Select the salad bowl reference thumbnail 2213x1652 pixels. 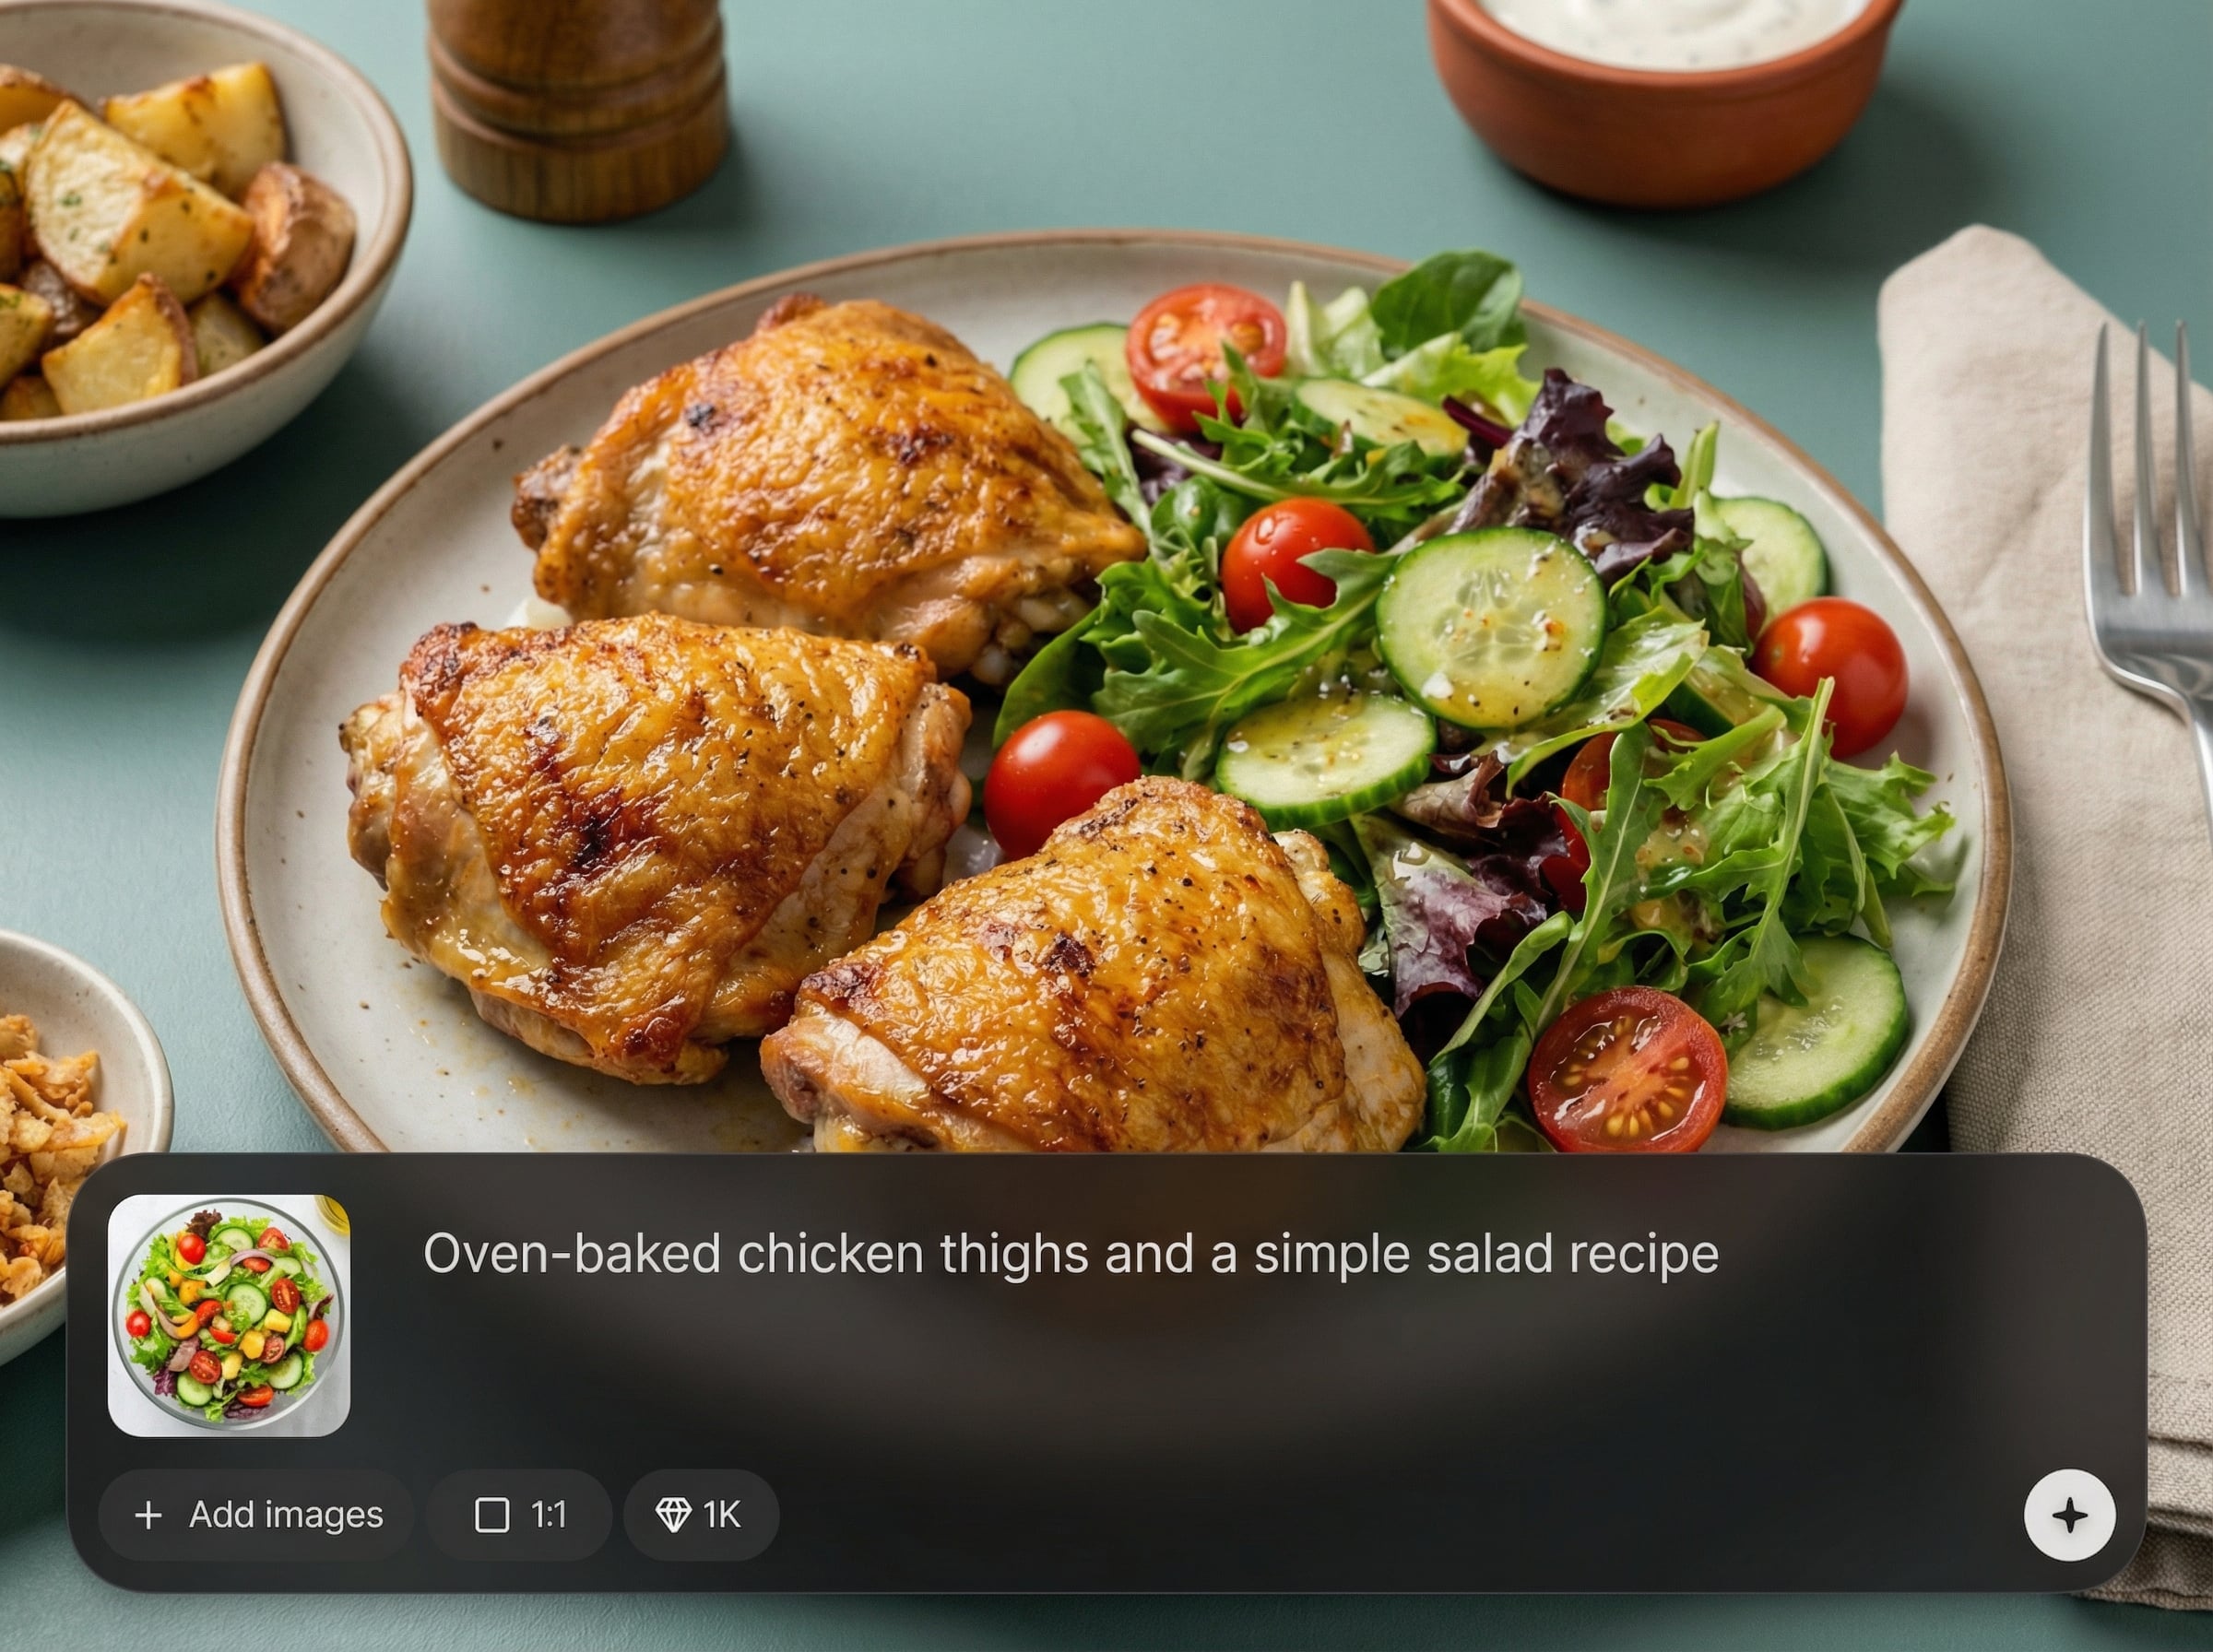(229, 1315)
